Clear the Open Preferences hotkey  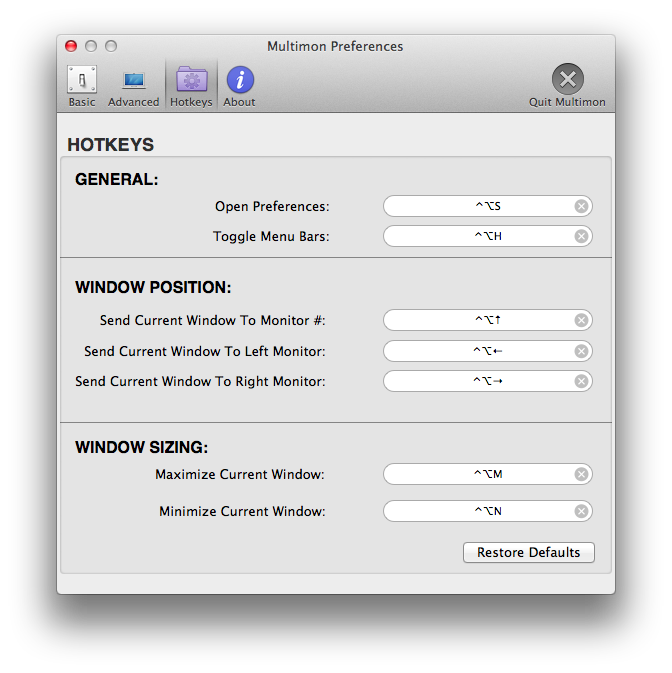[581, 206]
